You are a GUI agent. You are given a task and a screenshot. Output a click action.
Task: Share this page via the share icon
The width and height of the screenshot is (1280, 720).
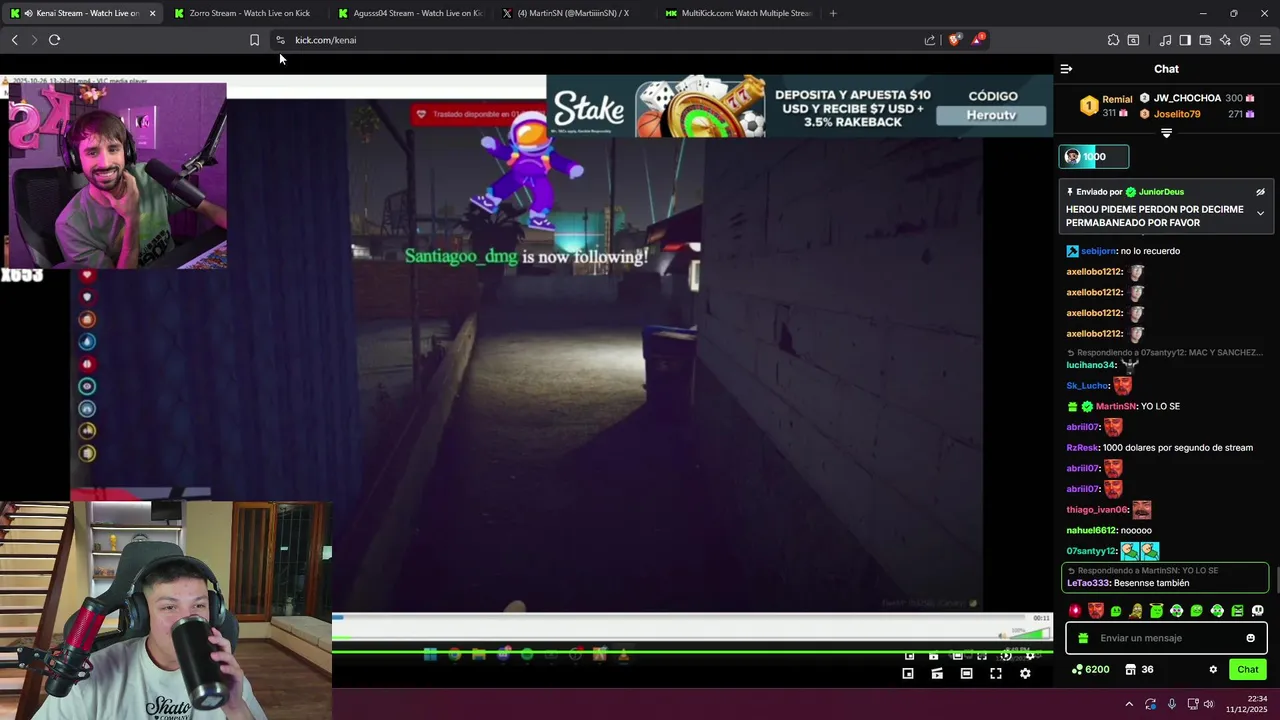point(930,40)
